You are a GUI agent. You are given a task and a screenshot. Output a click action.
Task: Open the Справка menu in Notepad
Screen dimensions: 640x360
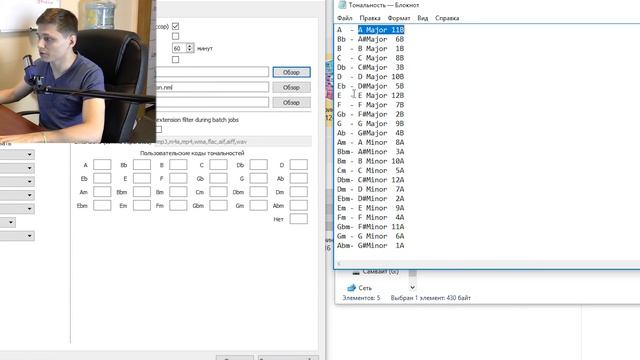coord(447,18)
